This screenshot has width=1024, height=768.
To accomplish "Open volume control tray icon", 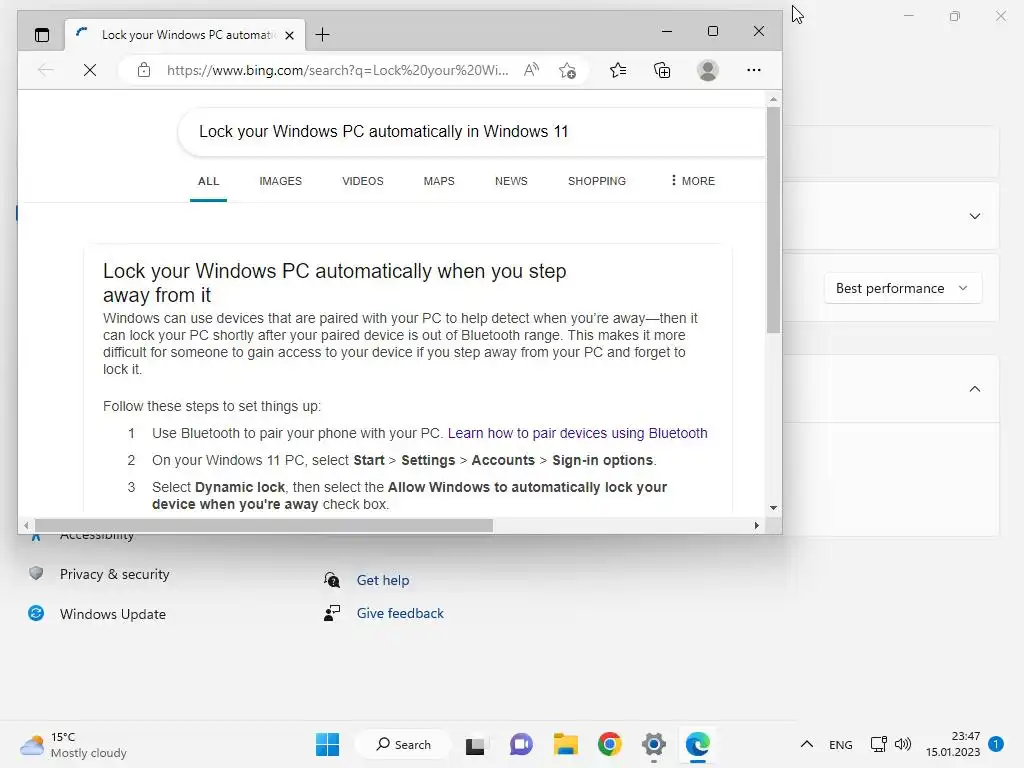I will (x=903, y=744).
